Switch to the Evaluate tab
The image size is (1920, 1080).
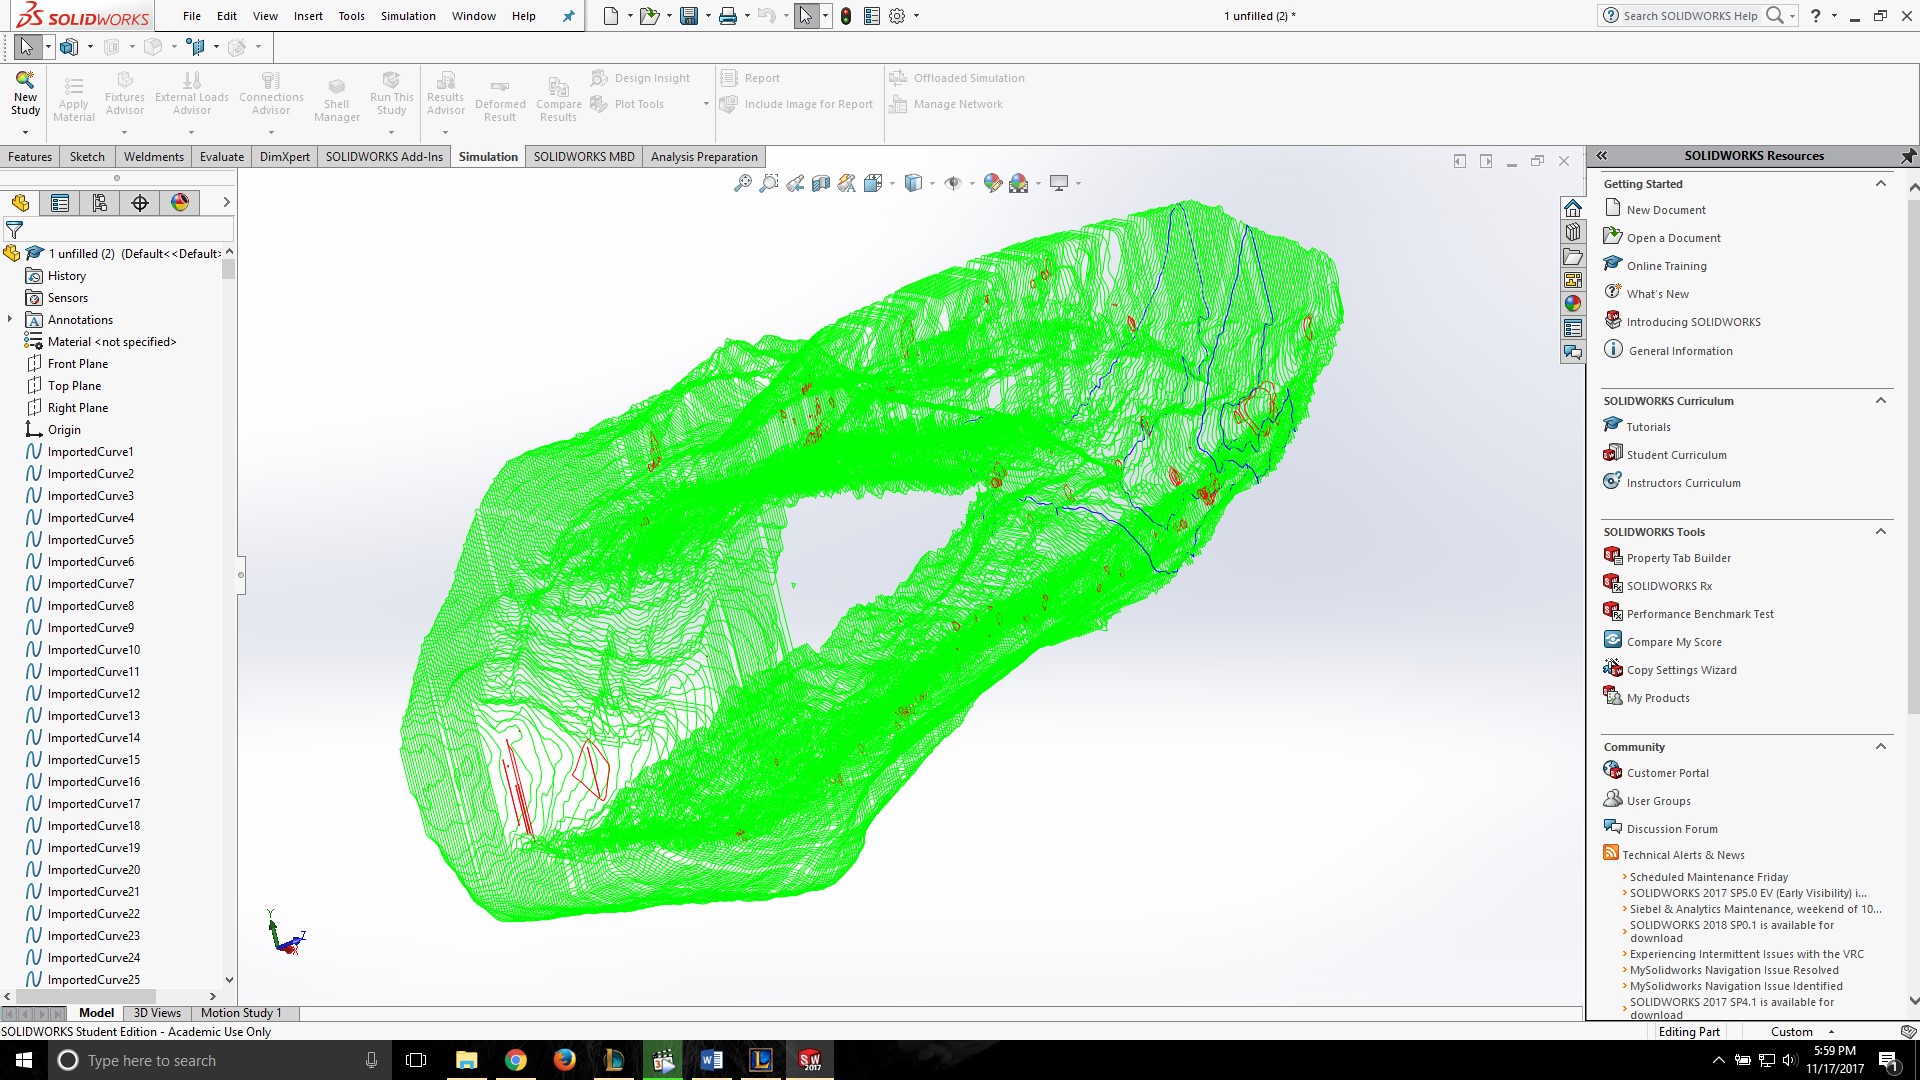(x=221, y=156)
